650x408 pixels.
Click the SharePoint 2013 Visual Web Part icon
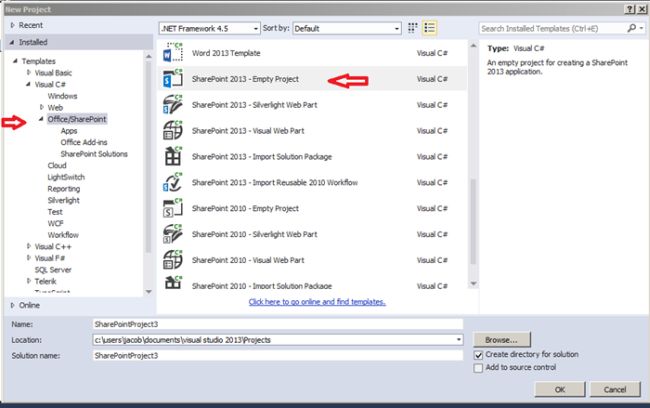(173, 131)
